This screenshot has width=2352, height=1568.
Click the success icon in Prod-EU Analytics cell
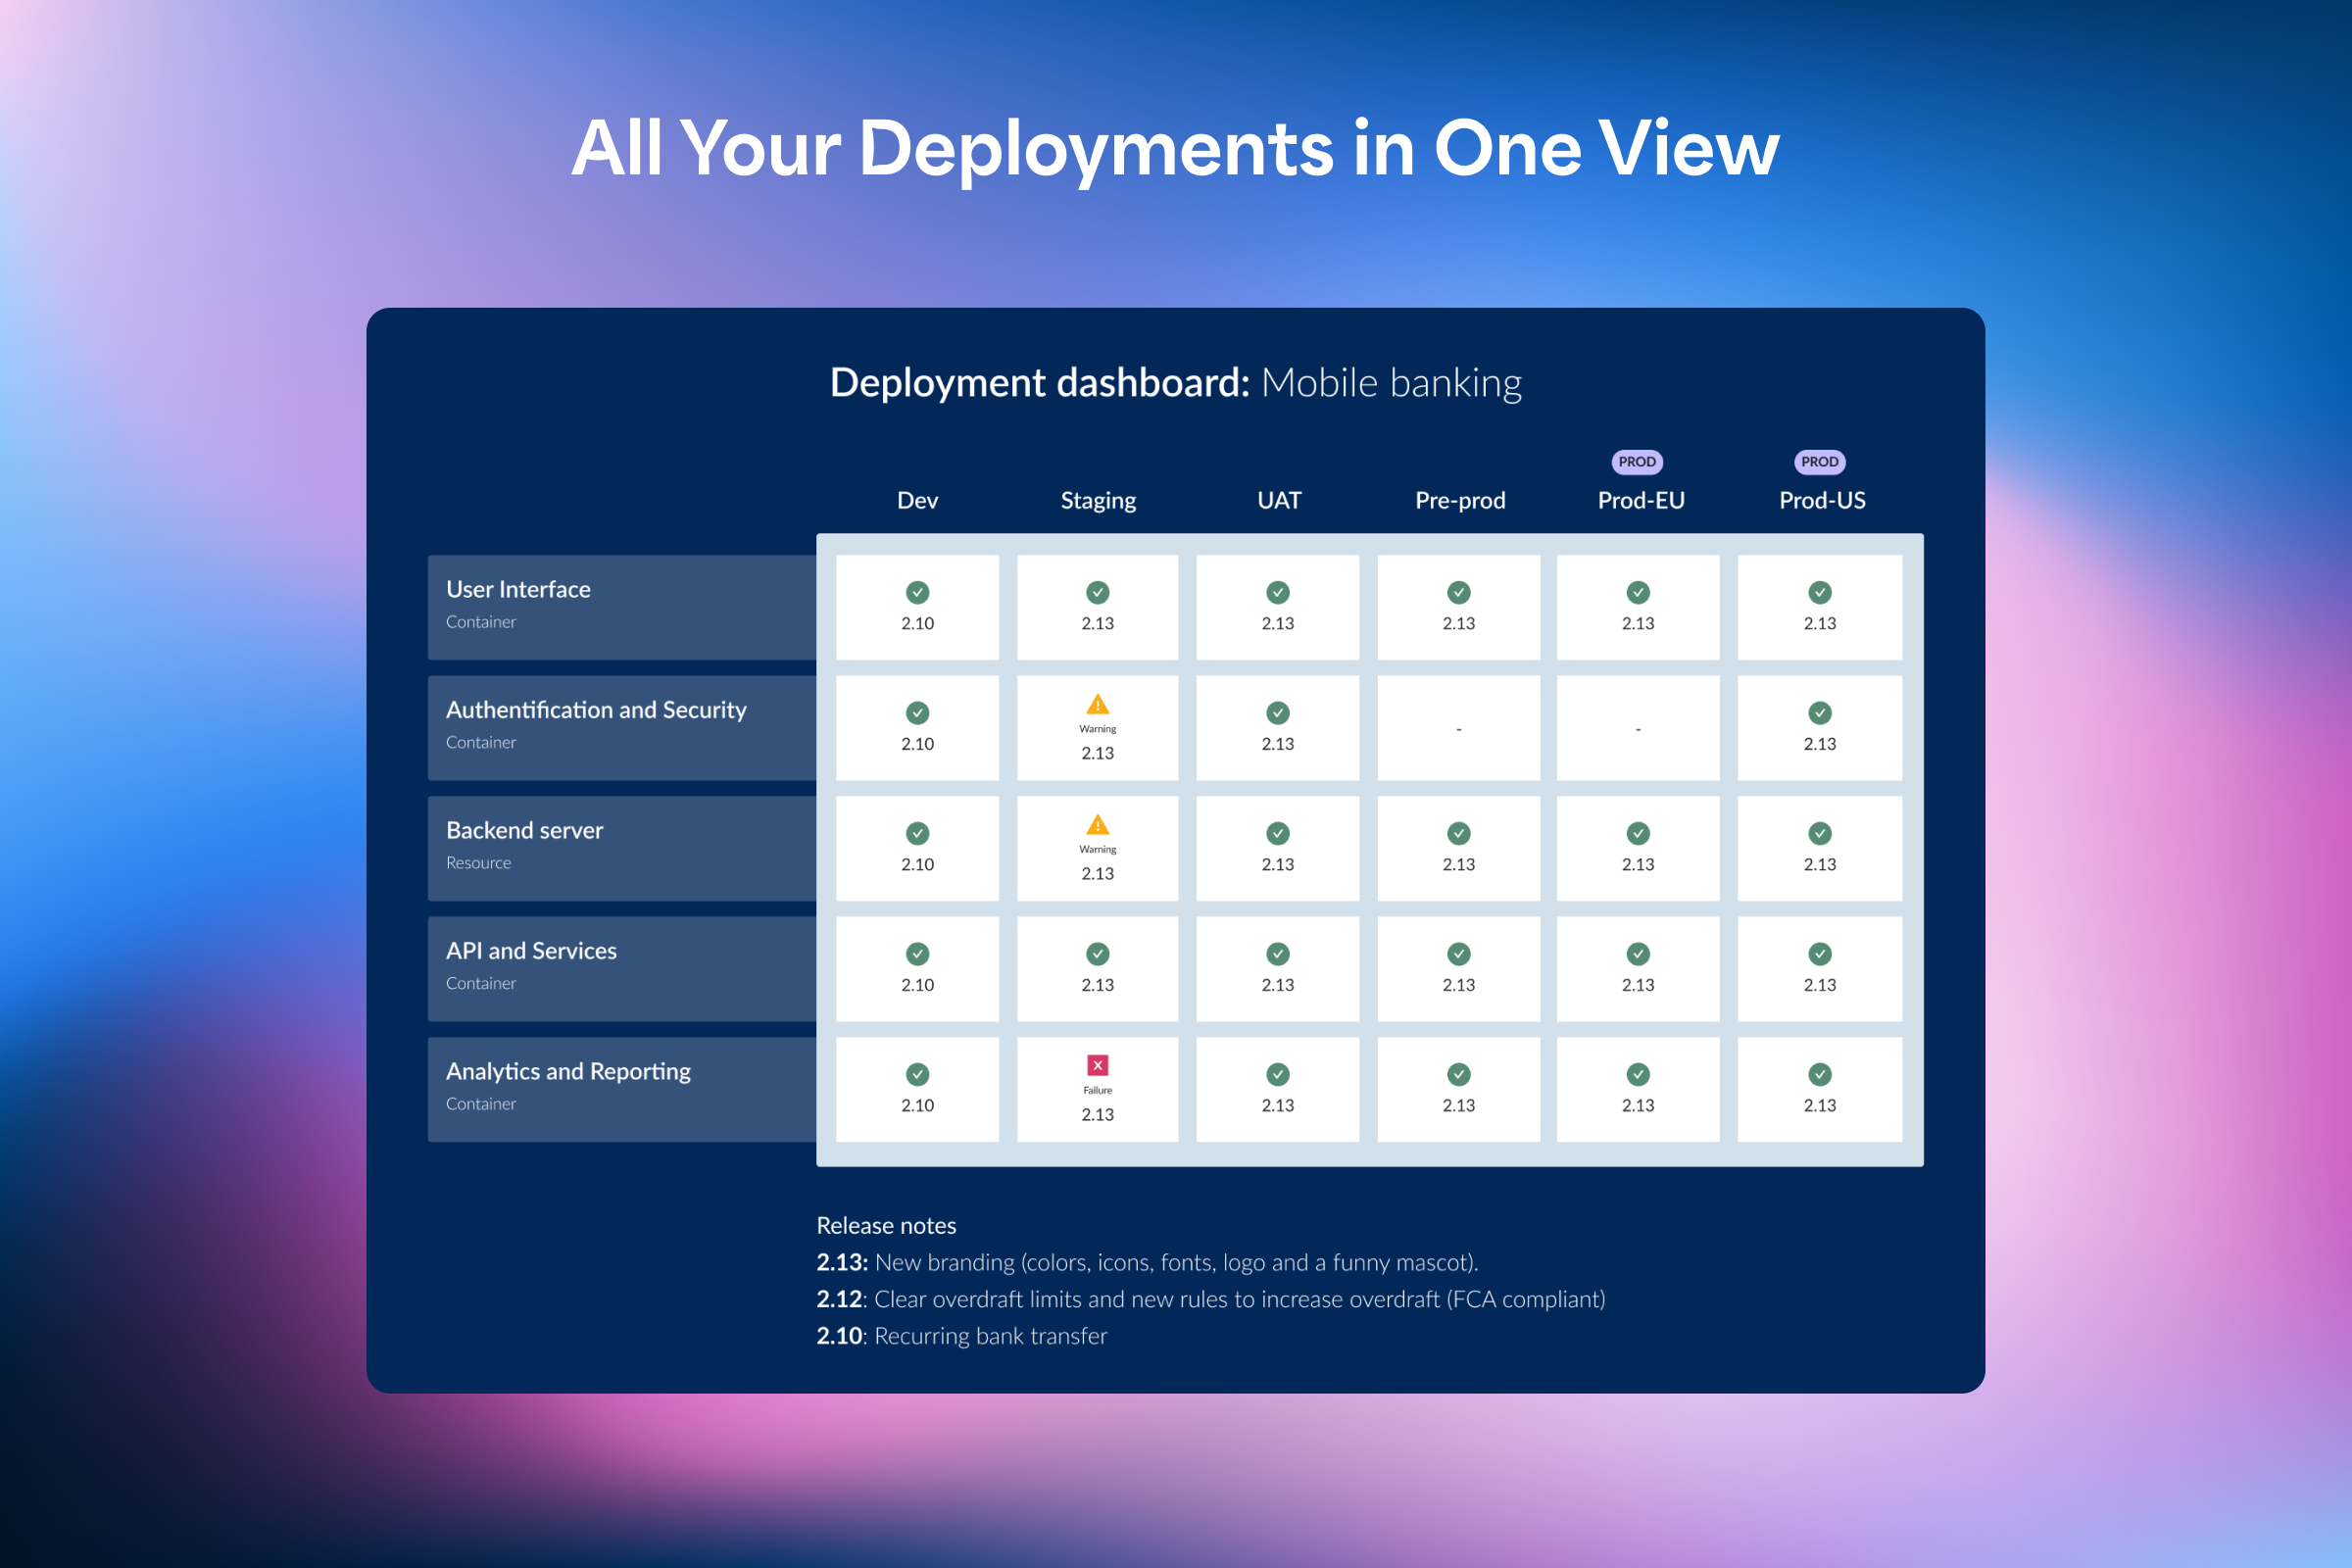[1637, 1073]
